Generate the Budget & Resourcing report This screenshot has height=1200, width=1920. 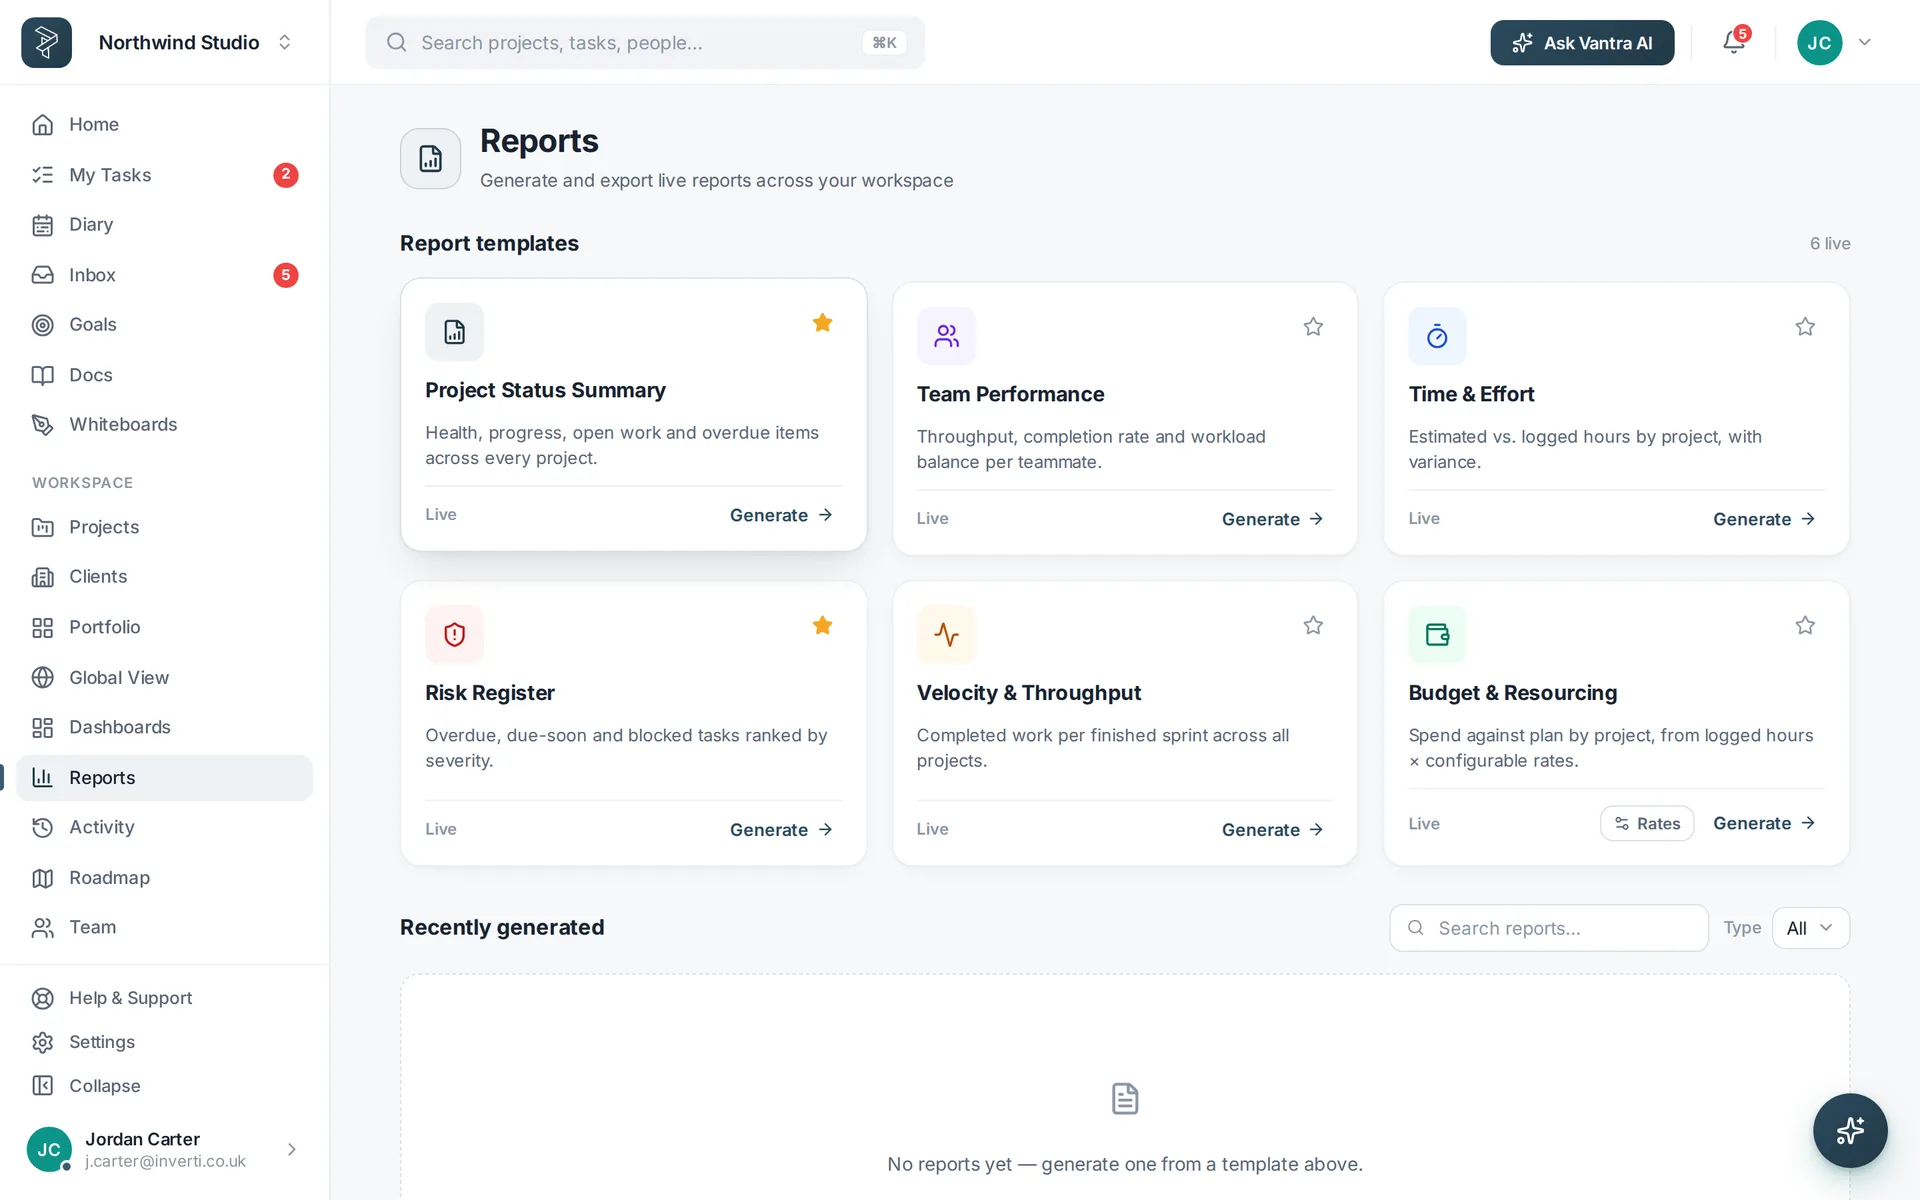pos(1764,823)
